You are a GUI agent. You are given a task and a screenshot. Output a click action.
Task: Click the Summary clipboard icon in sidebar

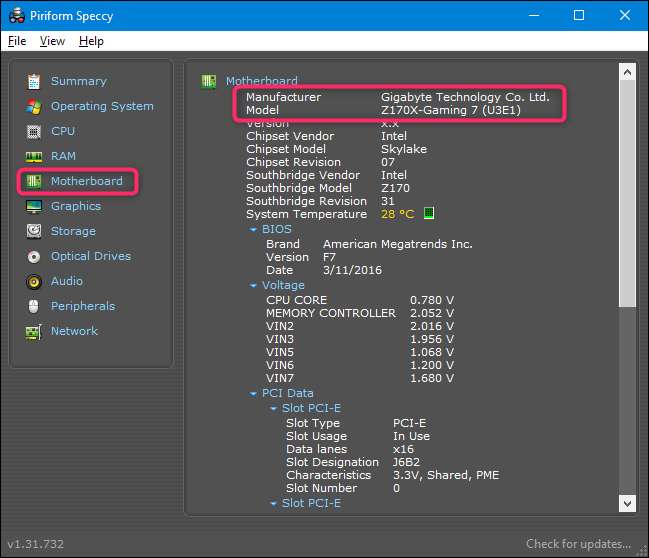pyautogui.click(x=34, y=81)
